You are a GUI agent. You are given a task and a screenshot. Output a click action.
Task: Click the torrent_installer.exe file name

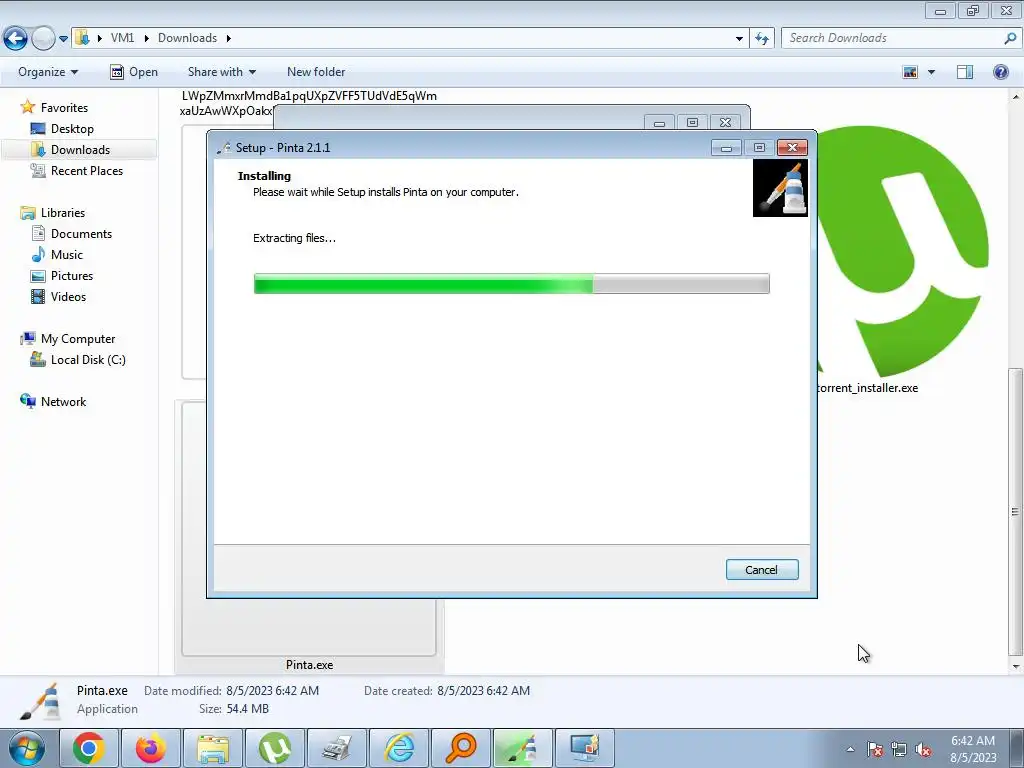(868, 388)
